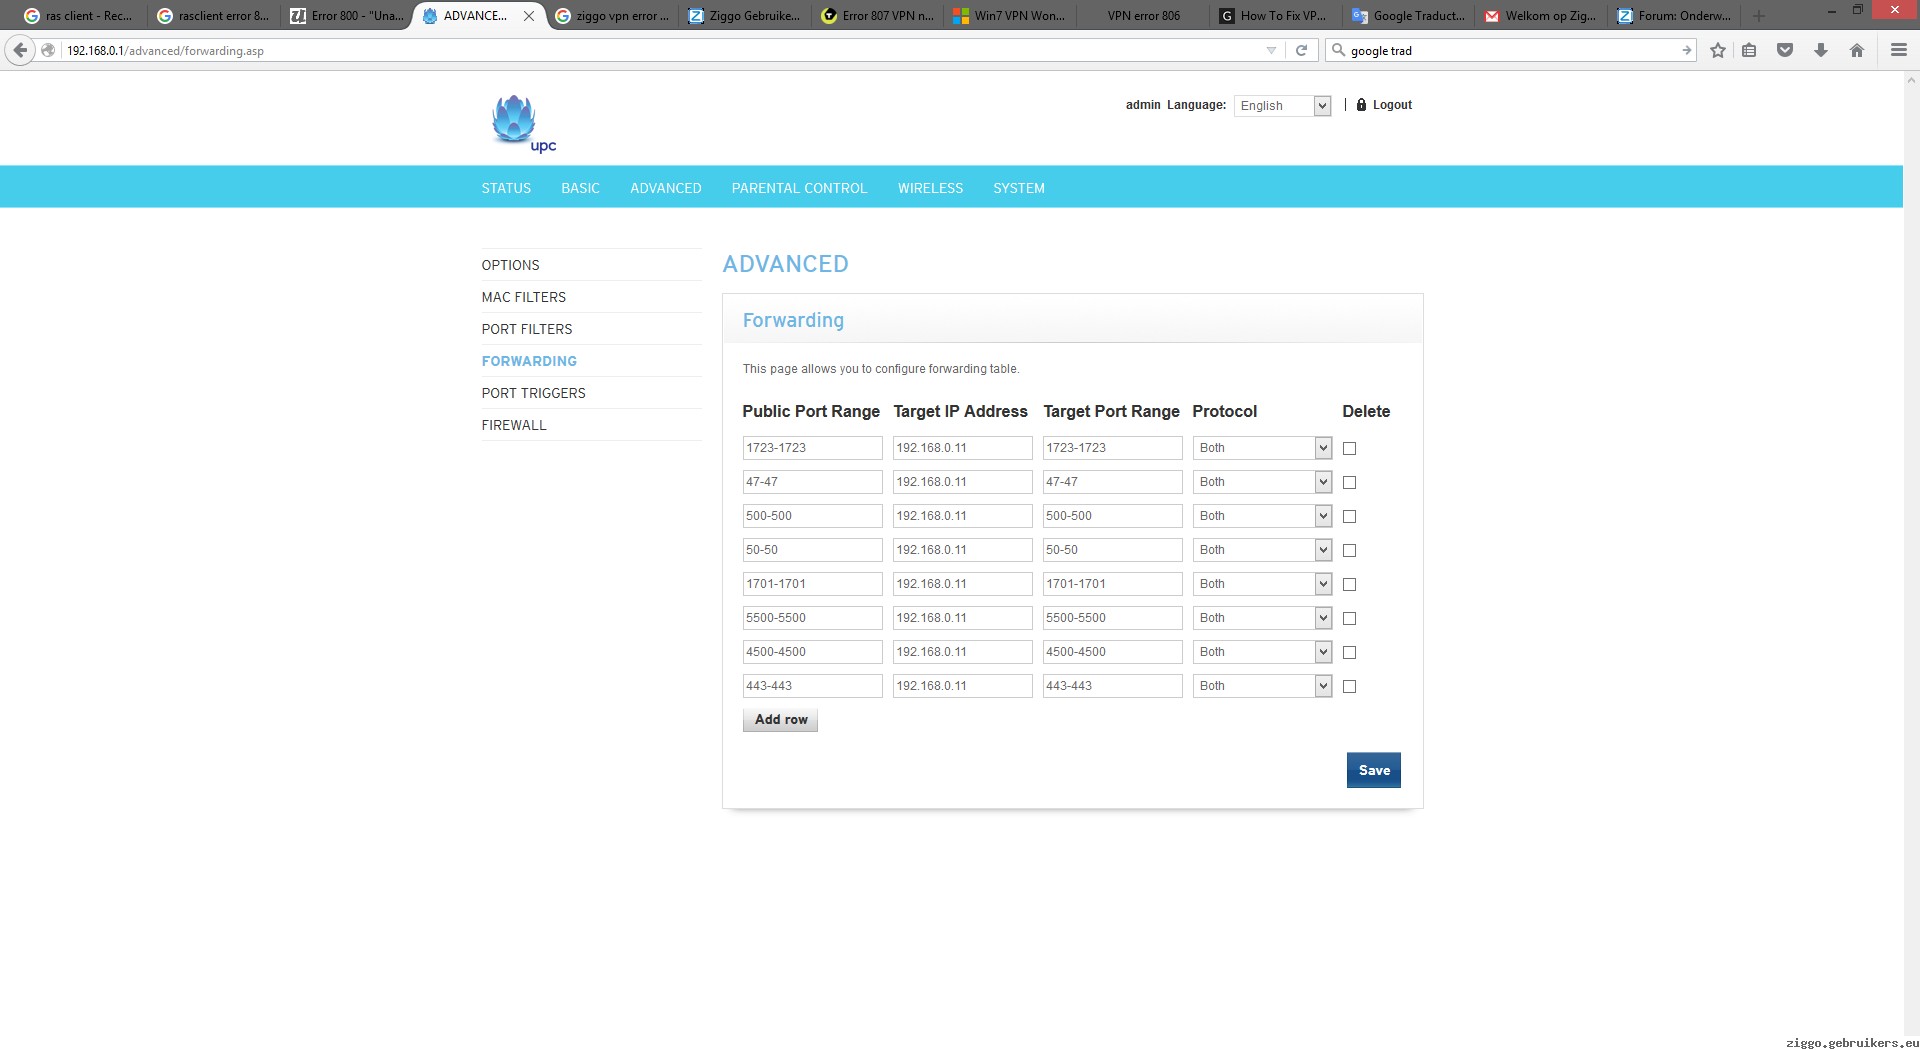The height and width of the screenshot is (1050, 1920).
Task: Open Protocol dropdown for 1723-1723 row
Action: pyautogui.click(x=1262, y=448)
